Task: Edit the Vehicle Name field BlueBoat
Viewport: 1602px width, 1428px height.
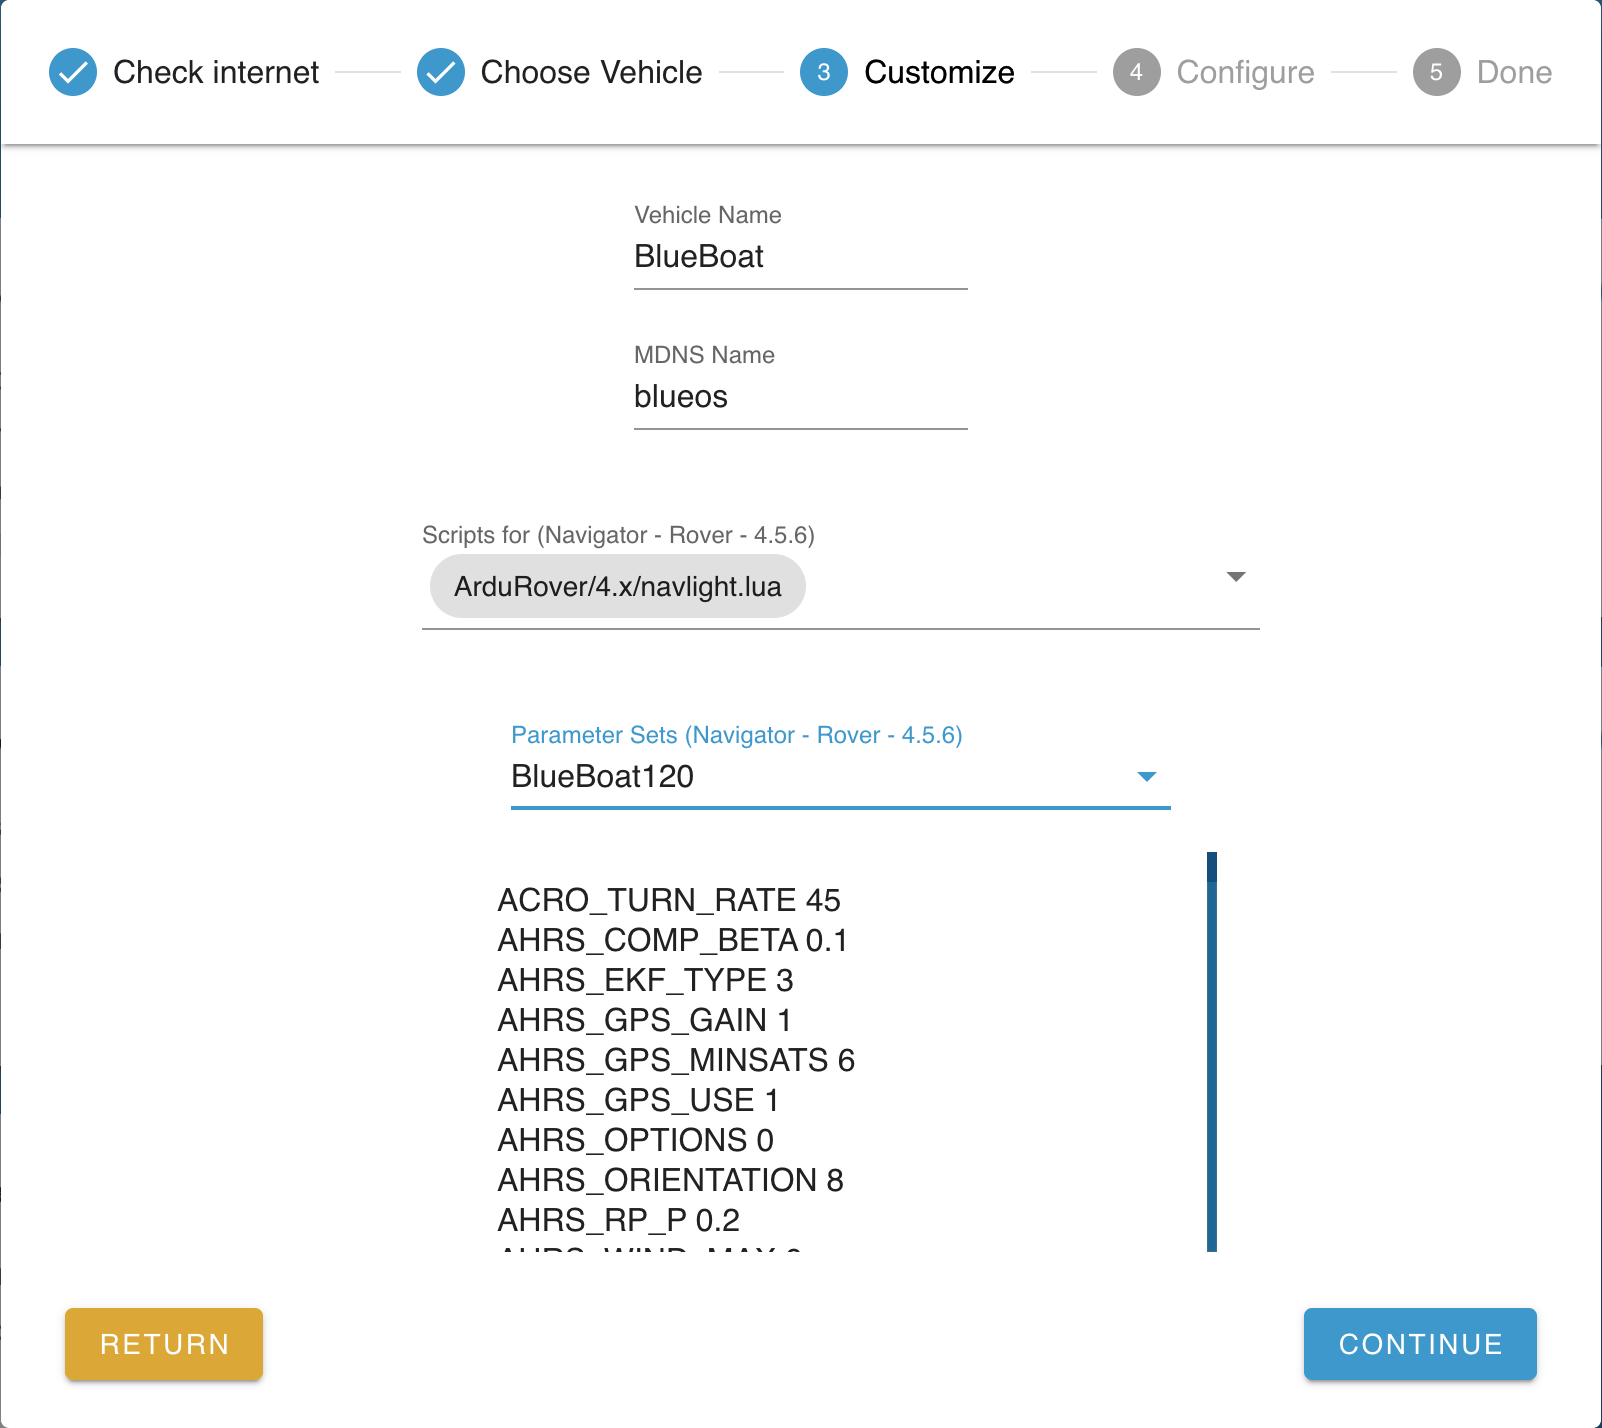Action: (801, 257)
